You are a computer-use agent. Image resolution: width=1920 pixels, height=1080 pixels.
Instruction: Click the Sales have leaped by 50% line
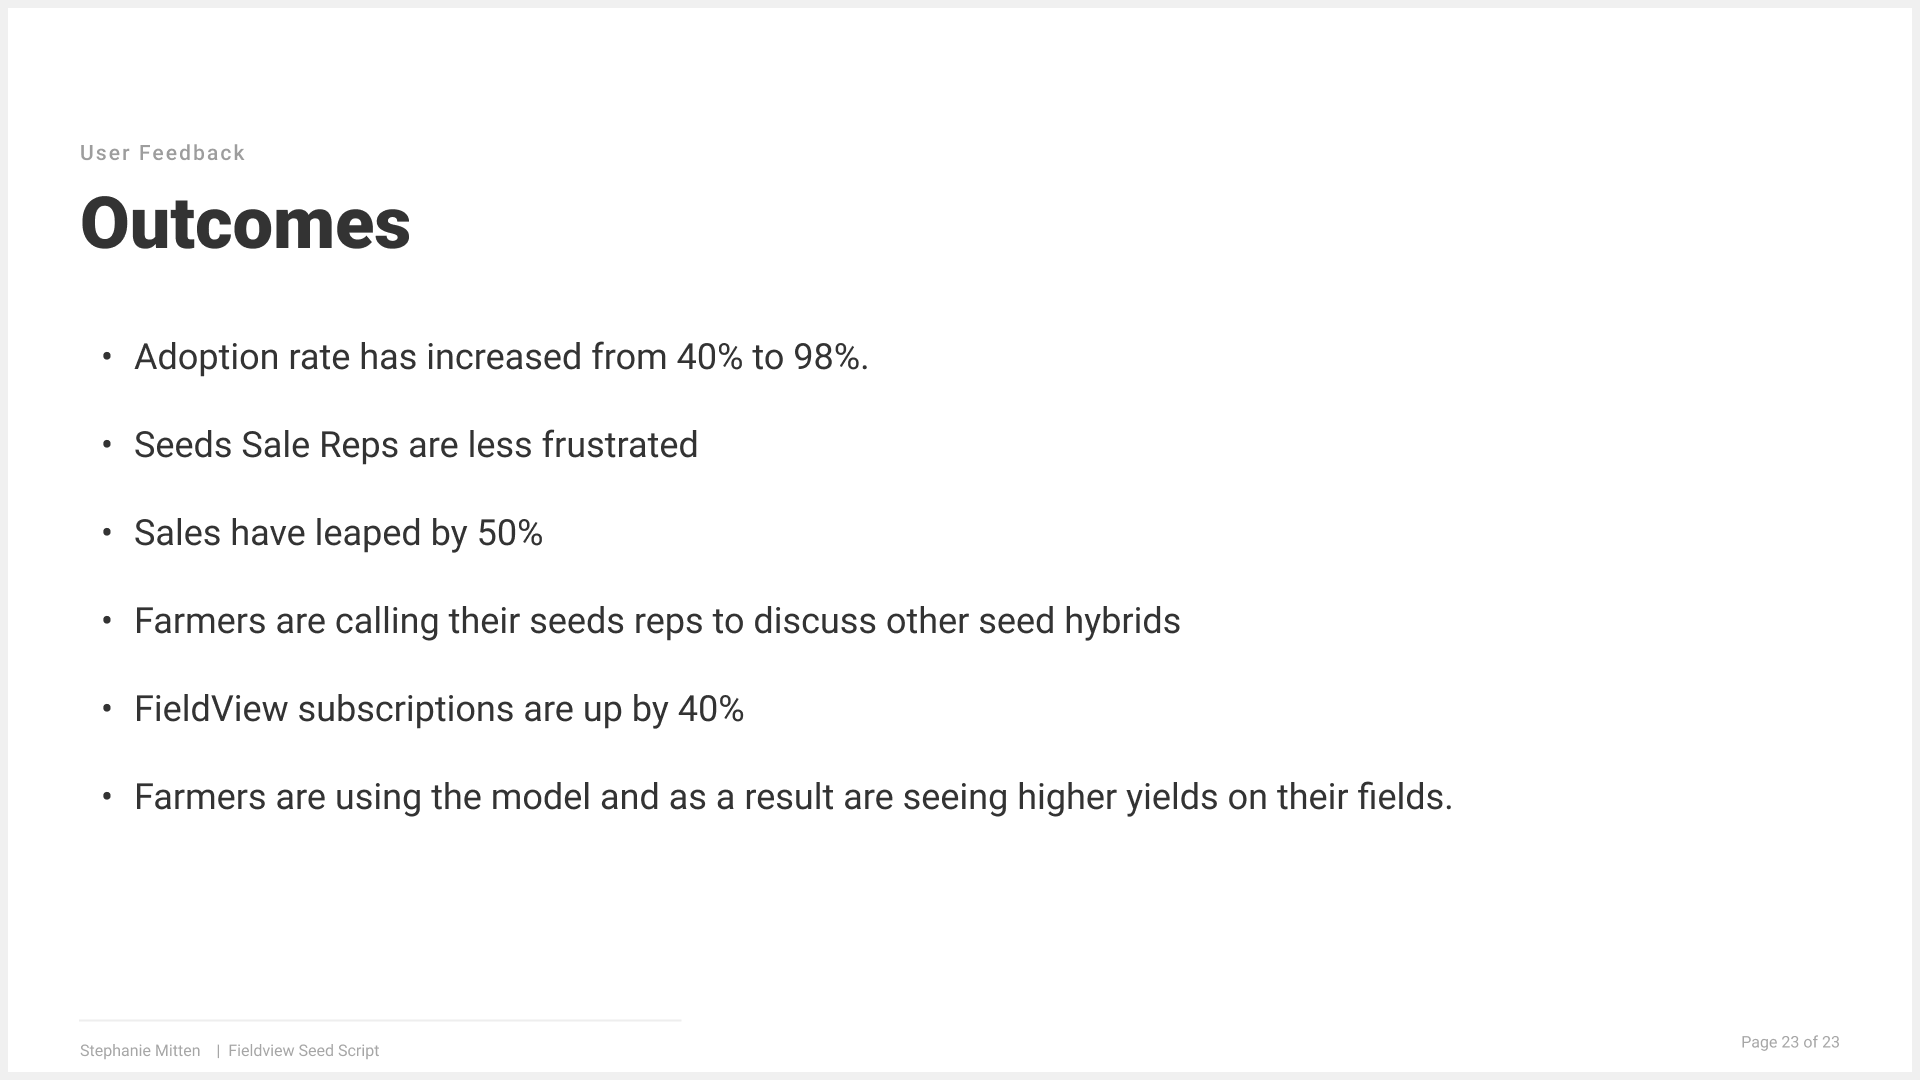338,533
